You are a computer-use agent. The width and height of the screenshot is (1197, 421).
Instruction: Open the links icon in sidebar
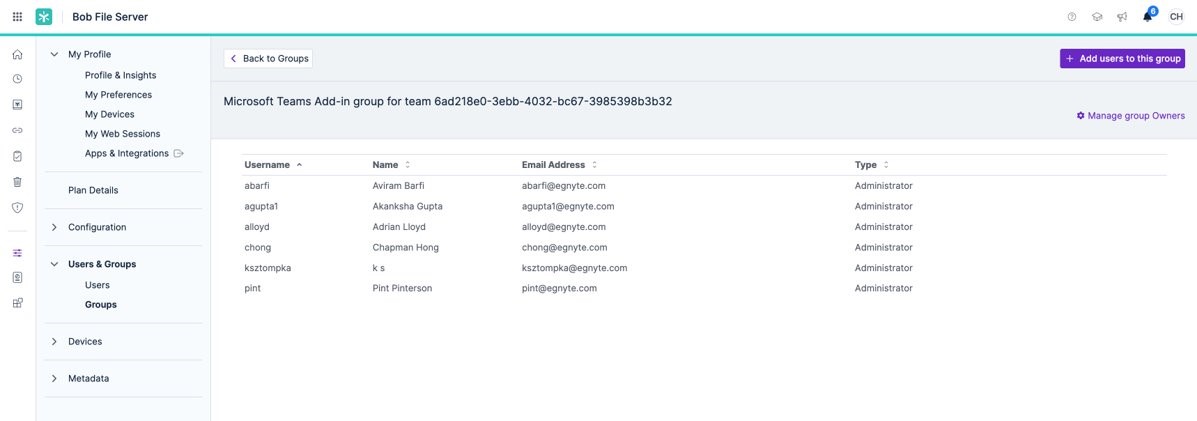(17, 130)
